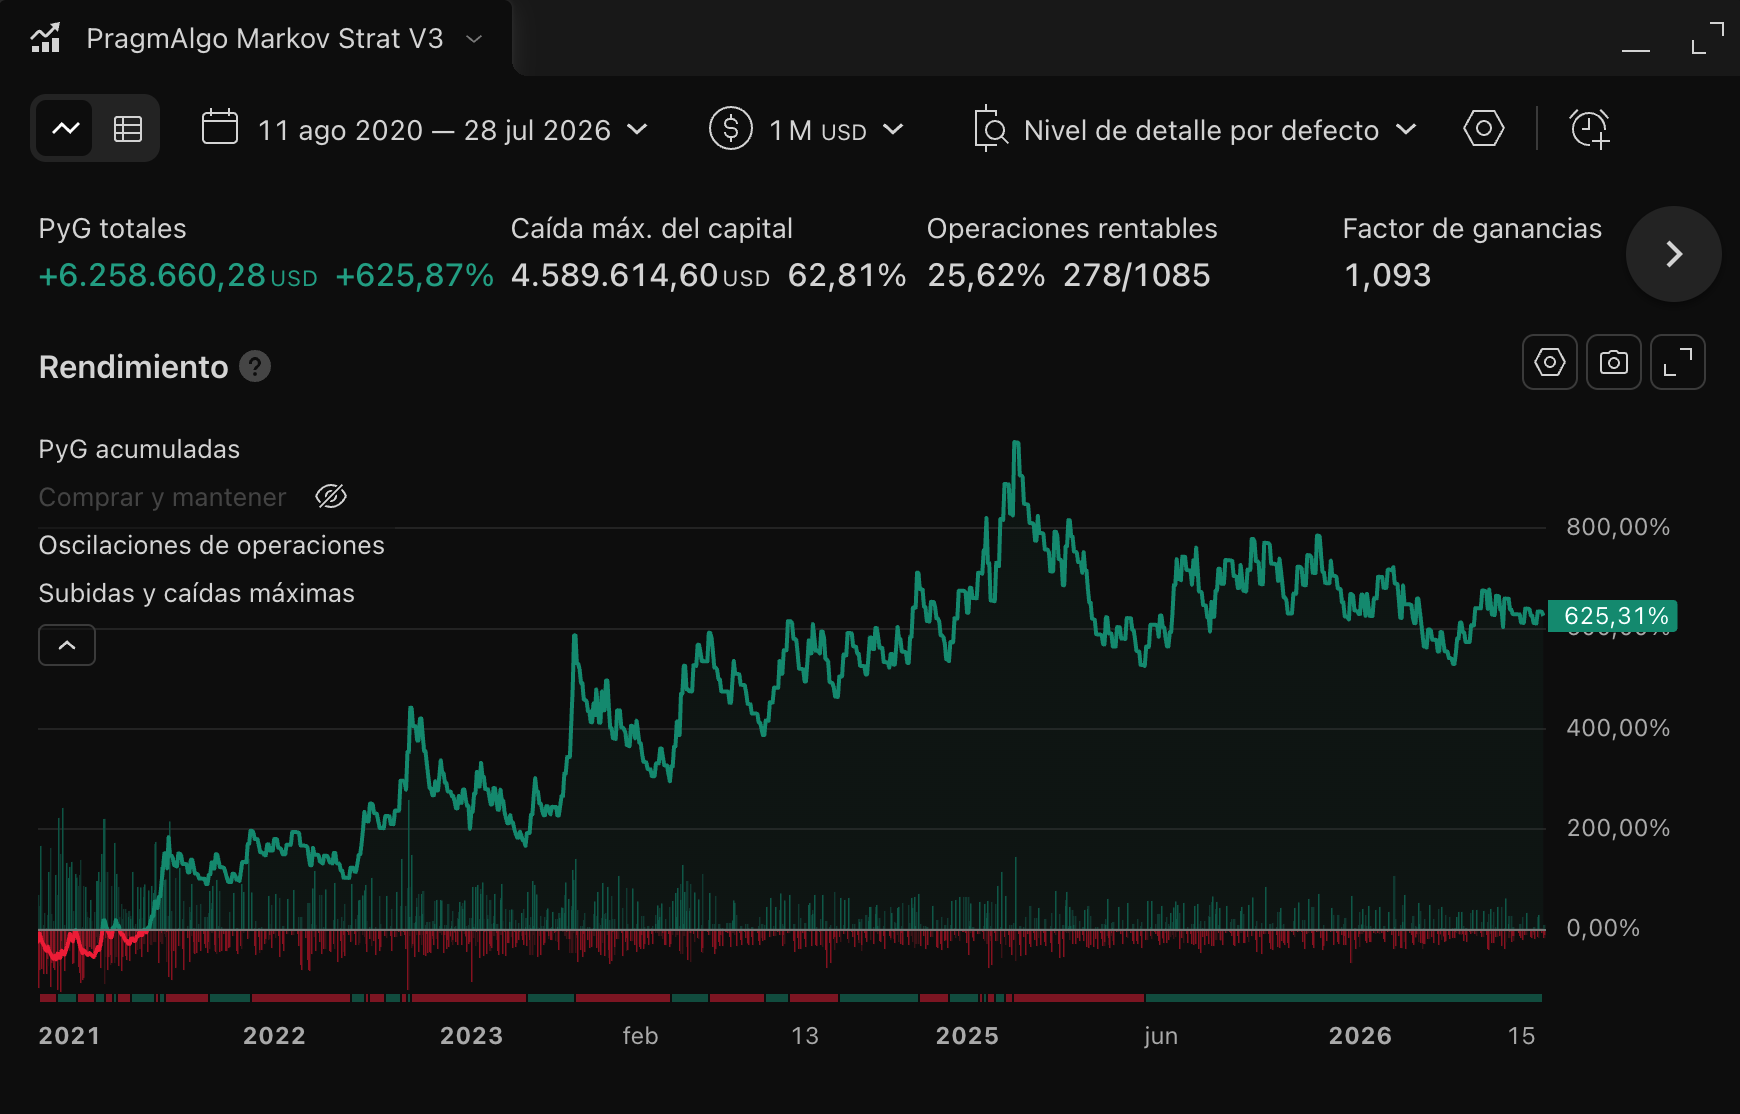
Task: Expand Nivel de detalle por defecto dropdown
Action: pyautogui.click(x=1220, y=130)
